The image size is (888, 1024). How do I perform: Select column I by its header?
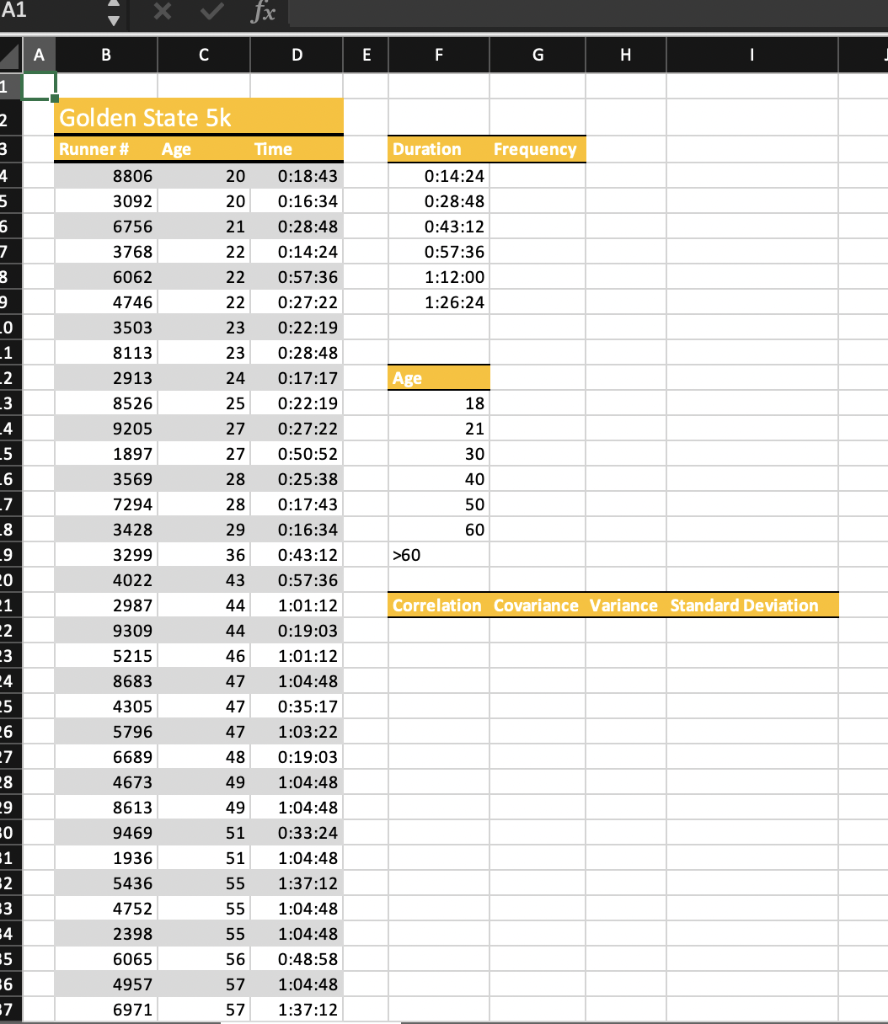point(751,55)
